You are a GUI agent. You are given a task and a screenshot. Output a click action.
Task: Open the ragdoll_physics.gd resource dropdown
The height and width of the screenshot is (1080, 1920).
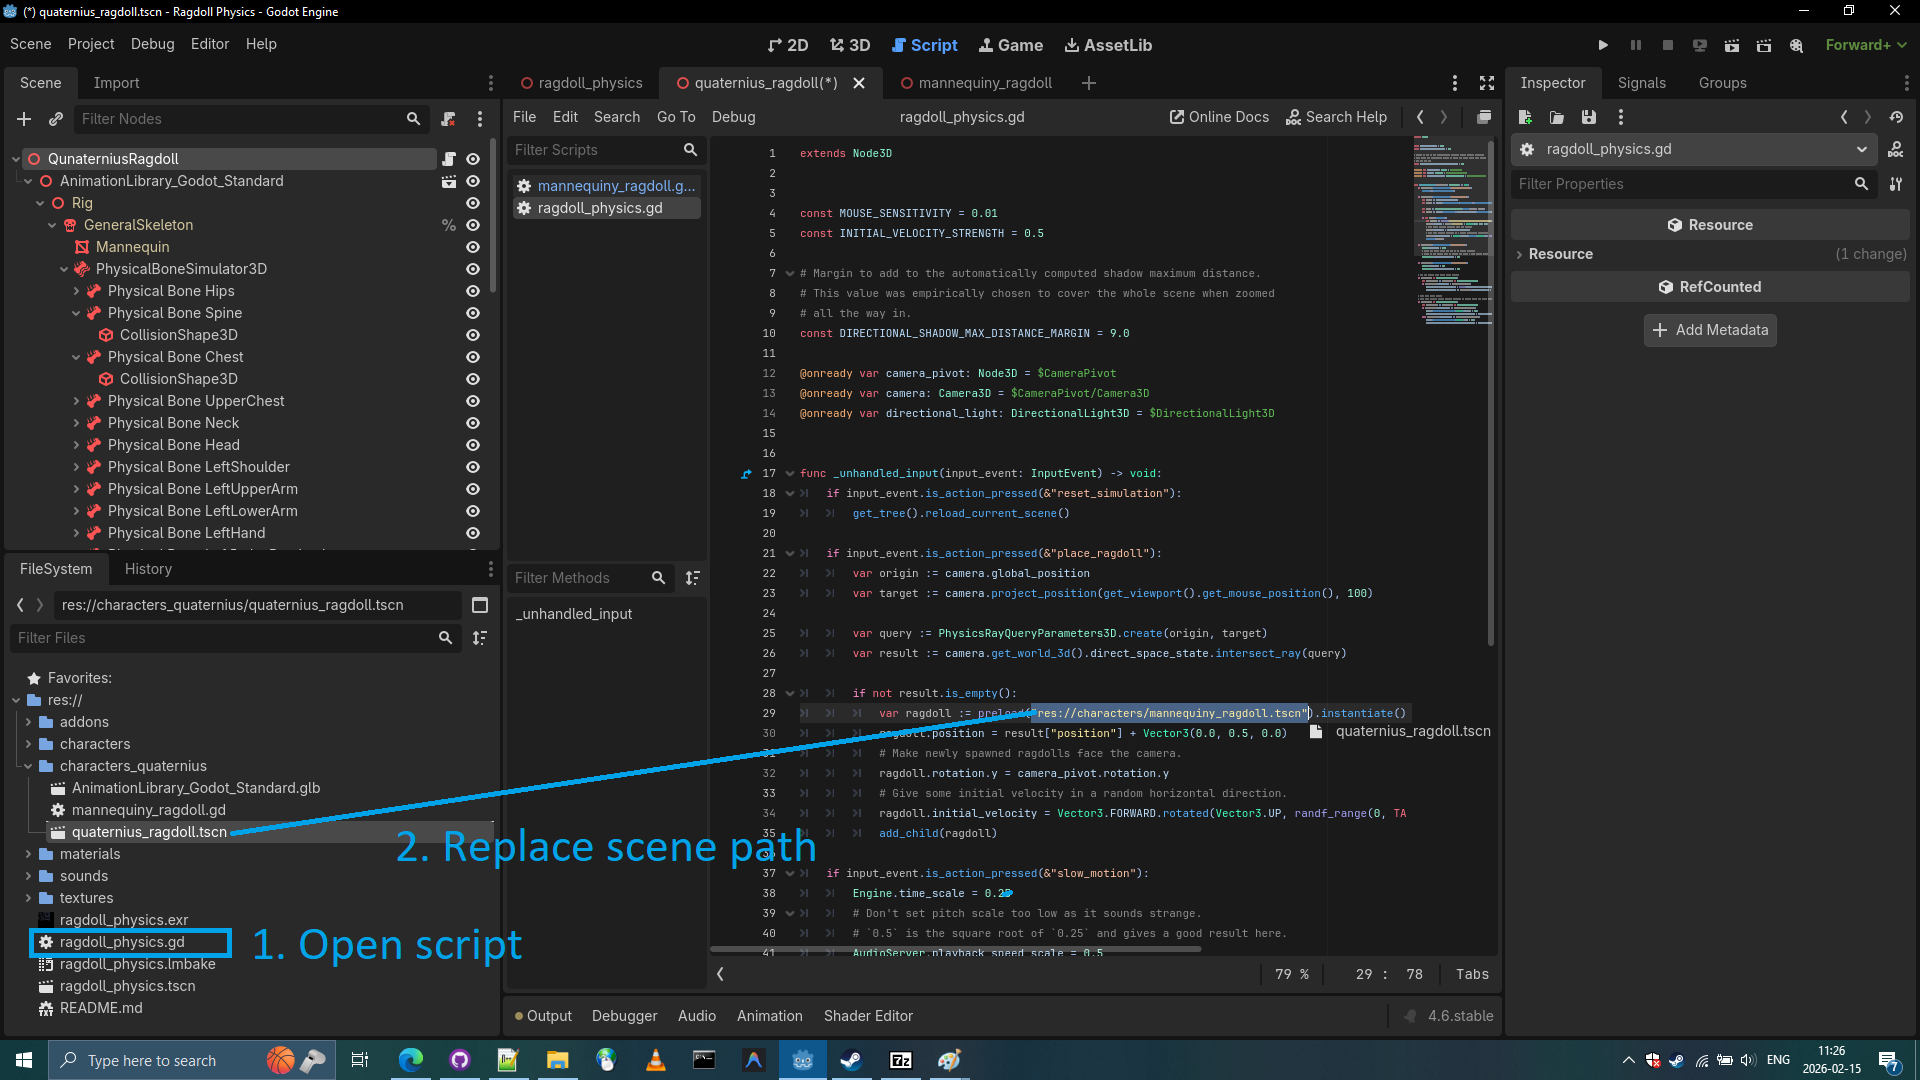(x=1861, y=149)
